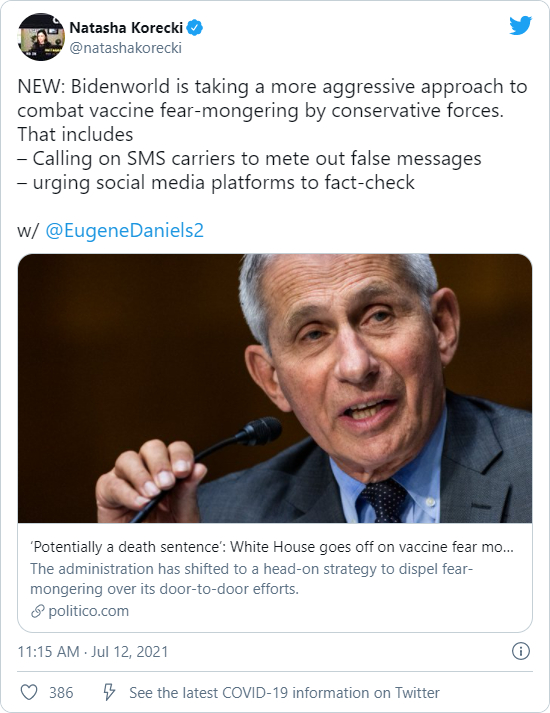The height and width of the screenshot is (713, 550).
Task: Click the 386 likes count
Action: click(61, 693)
